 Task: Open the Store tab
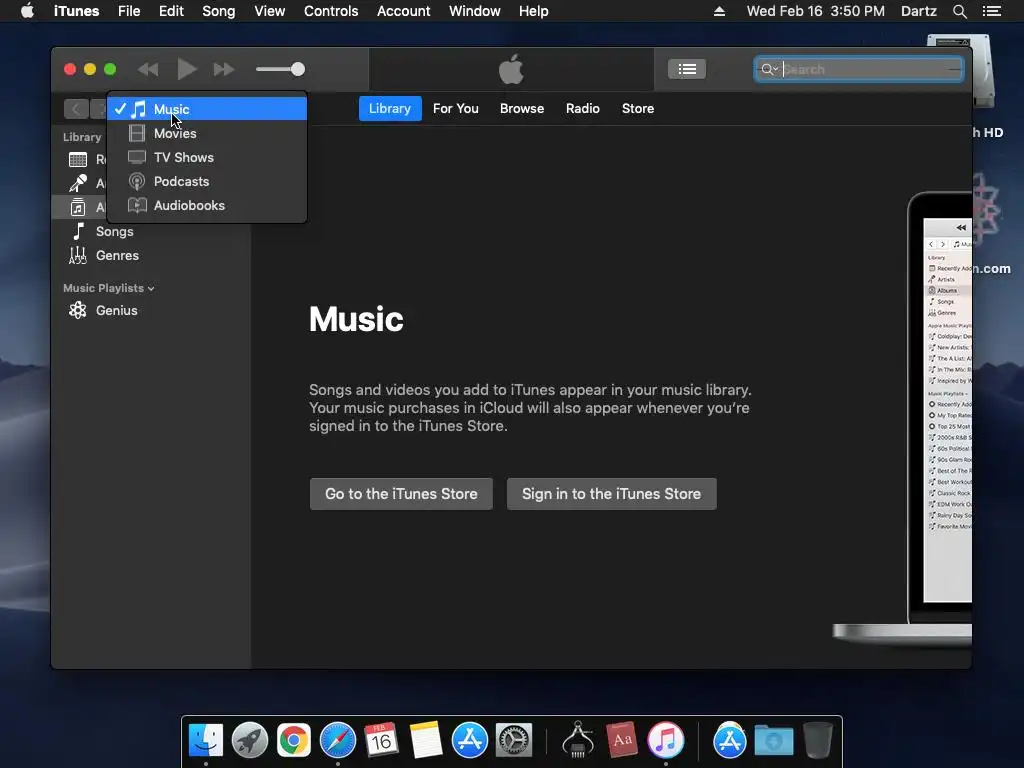tap(638, 108)
